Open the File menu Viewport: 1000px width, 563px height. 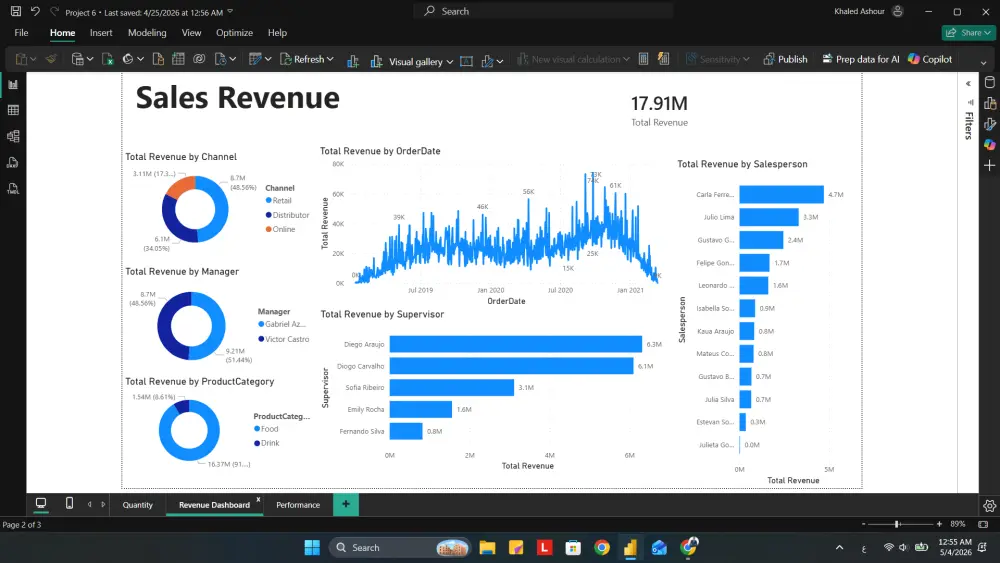[x=21, y=33]
